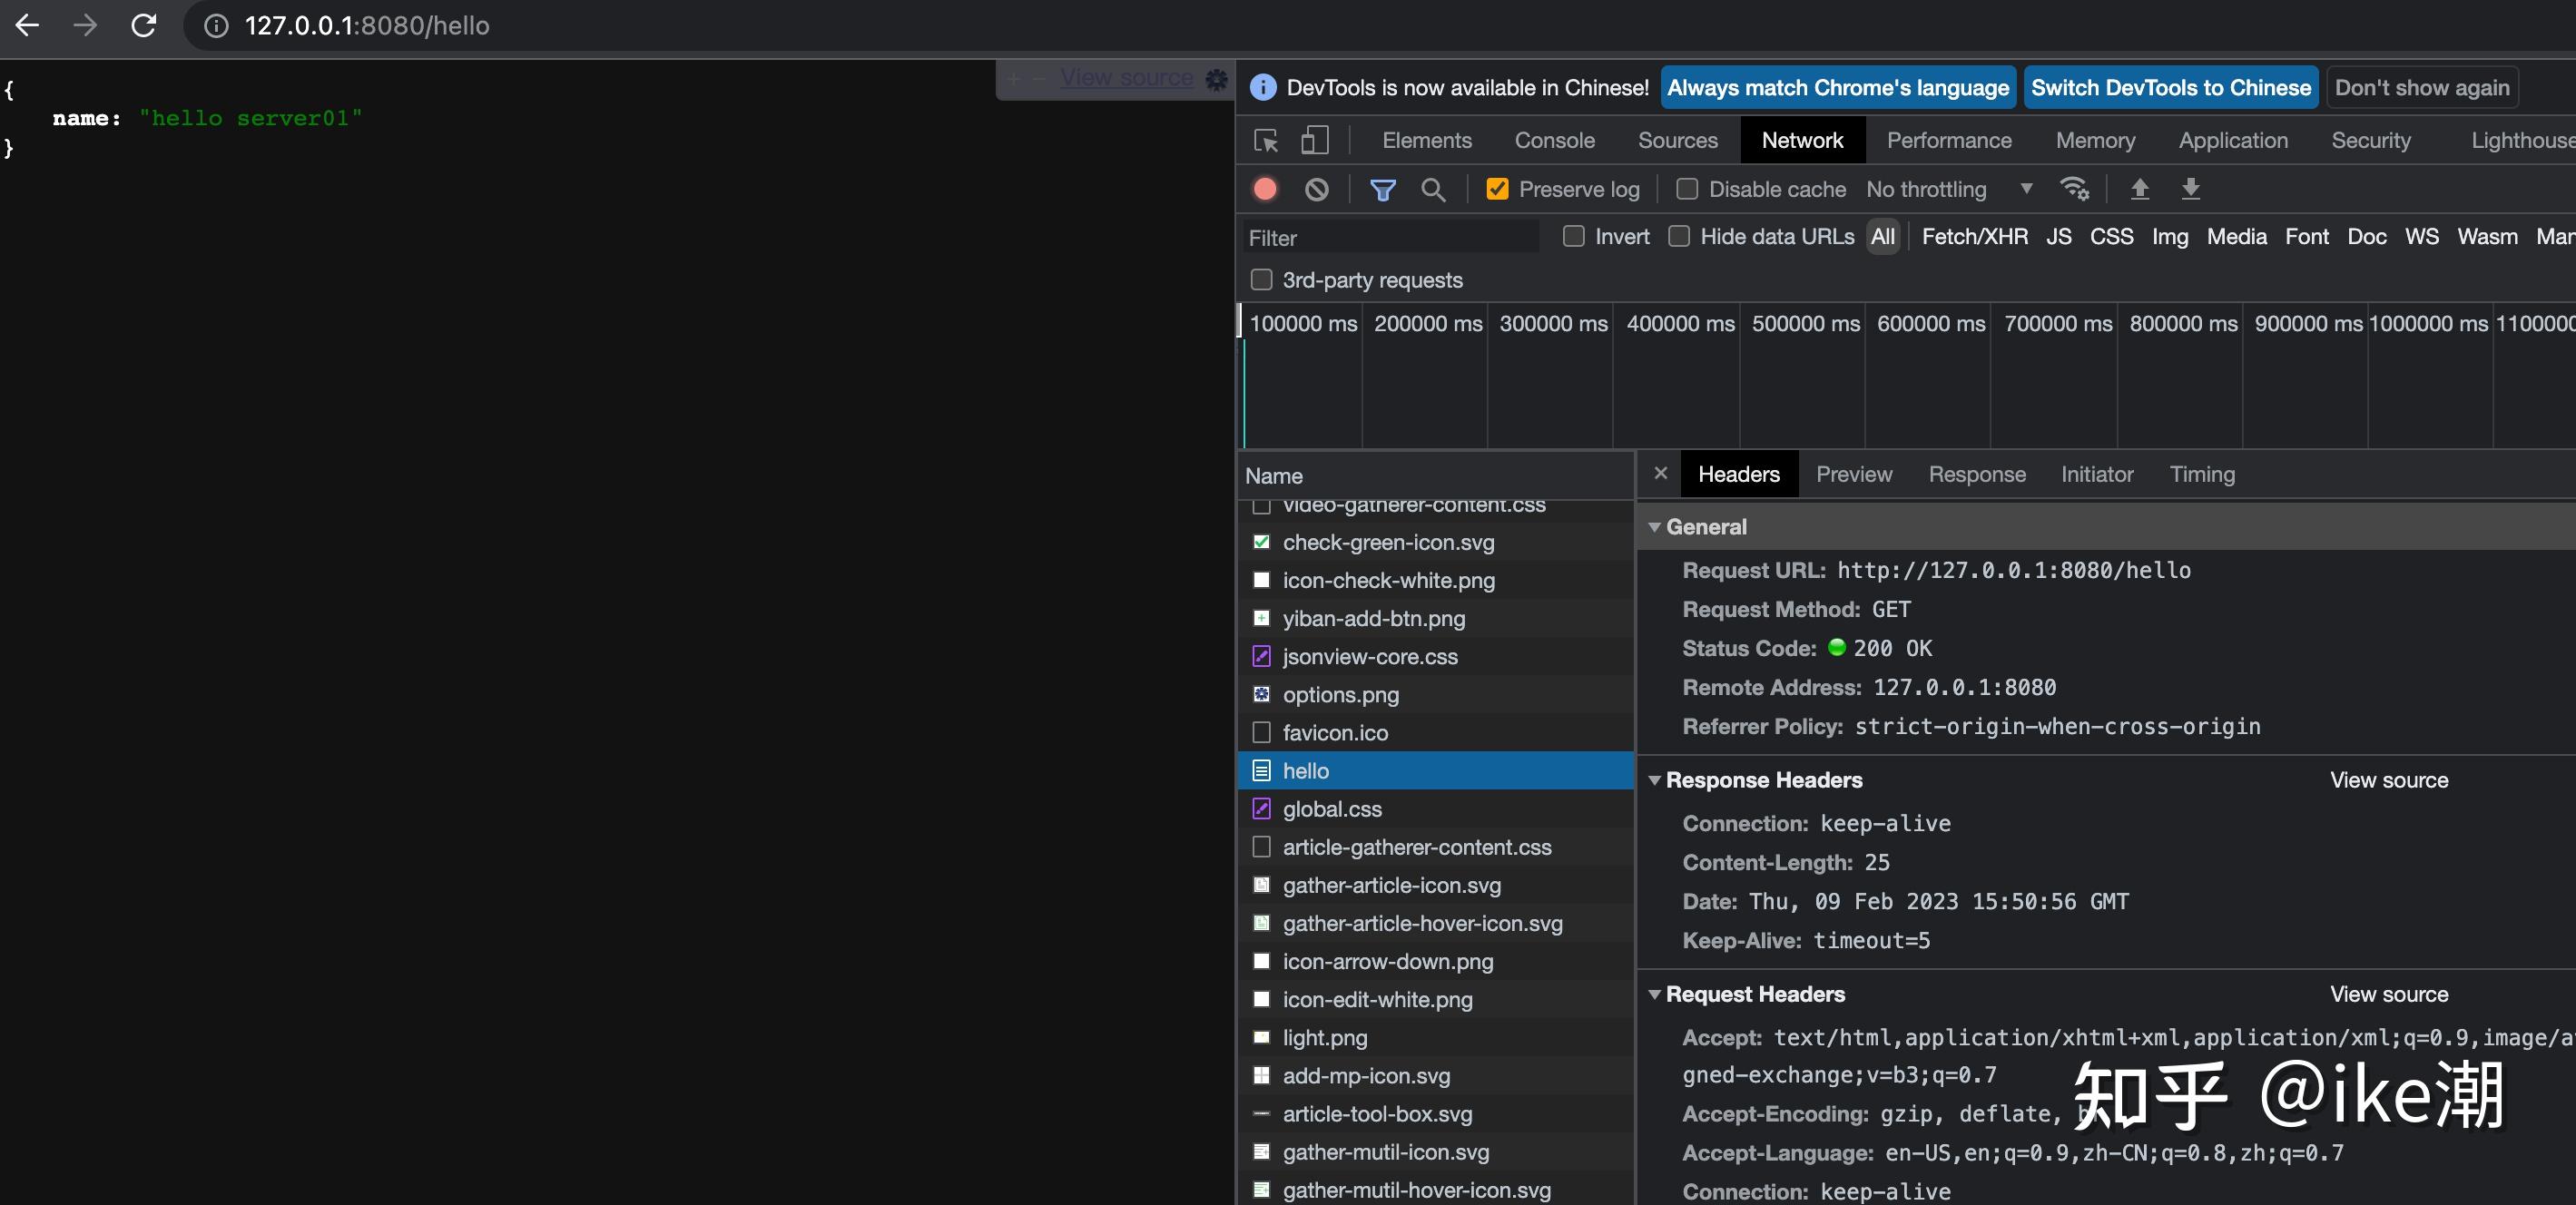
Task: Uncheck Preserve log checkbox
Action: (x=1497, y=189)
